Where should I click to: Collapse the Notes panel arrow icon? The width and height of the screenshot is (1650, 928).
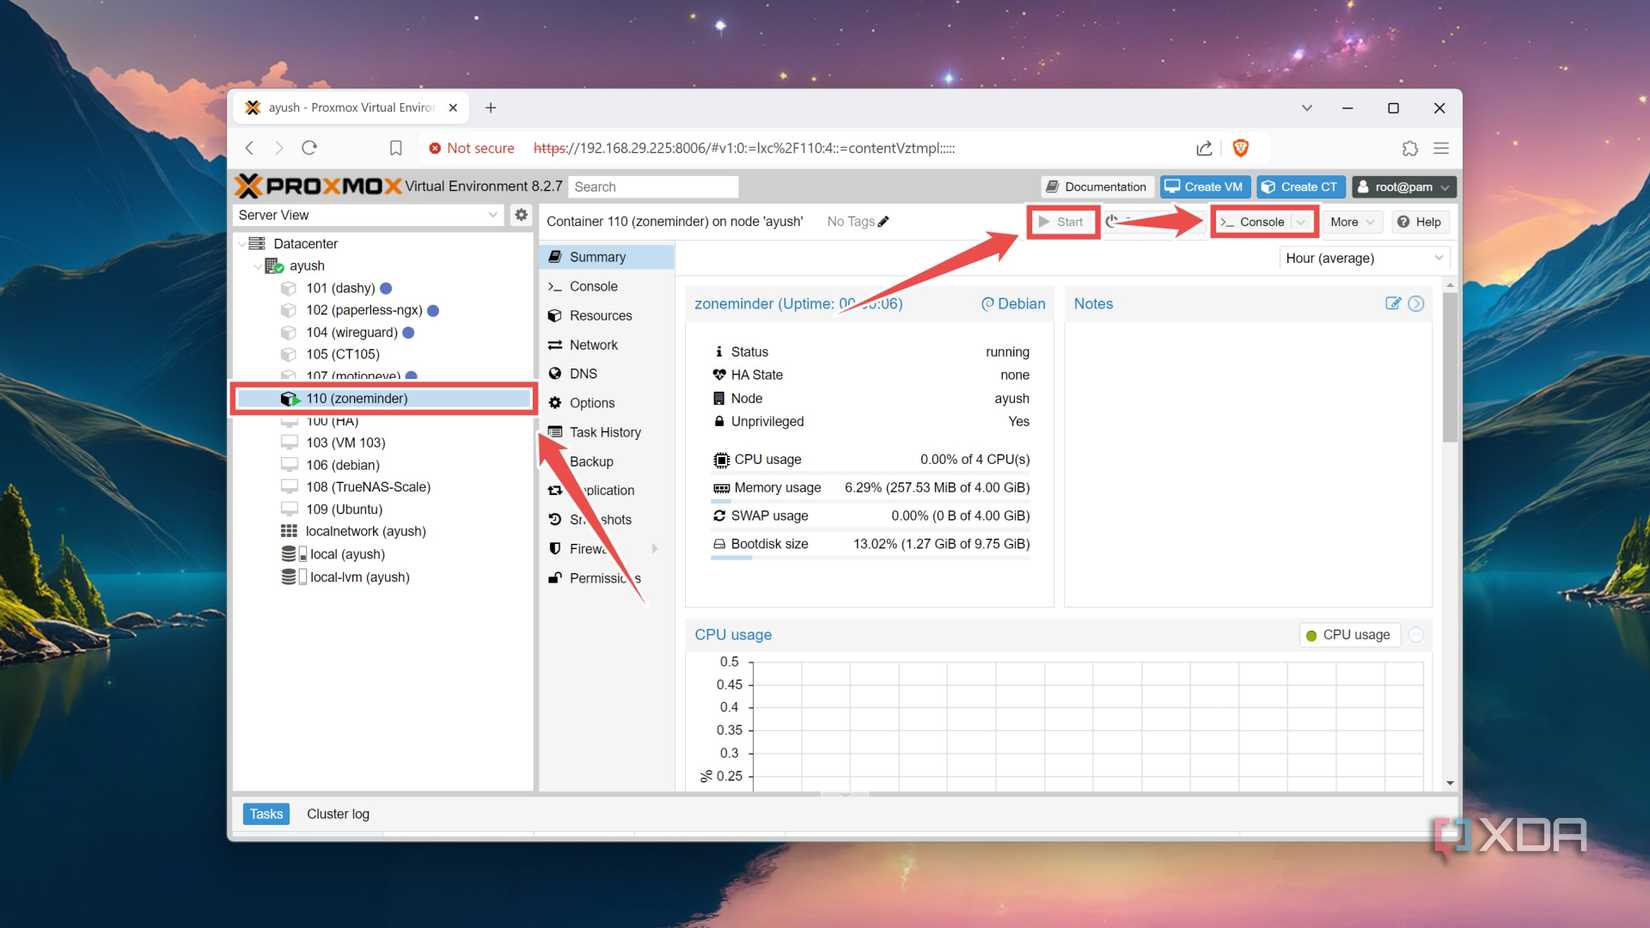(1416, 303)
